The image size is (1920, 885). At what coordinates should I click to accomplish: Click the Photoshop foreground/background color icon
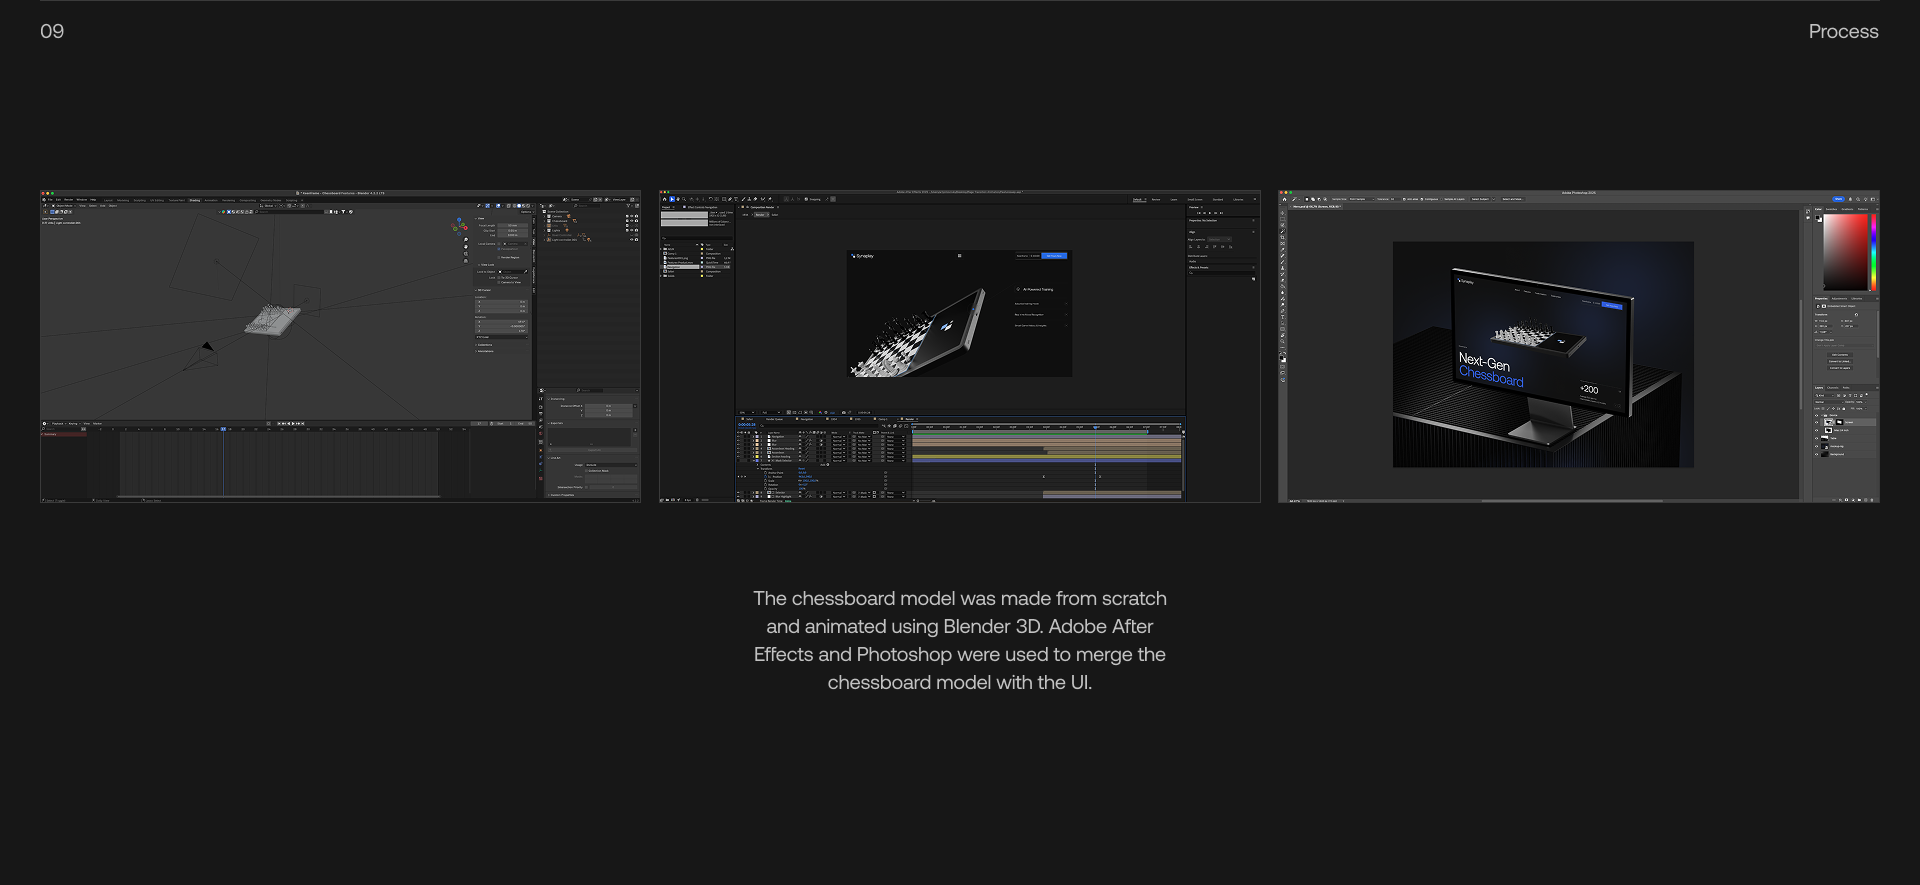(1283, 356)
